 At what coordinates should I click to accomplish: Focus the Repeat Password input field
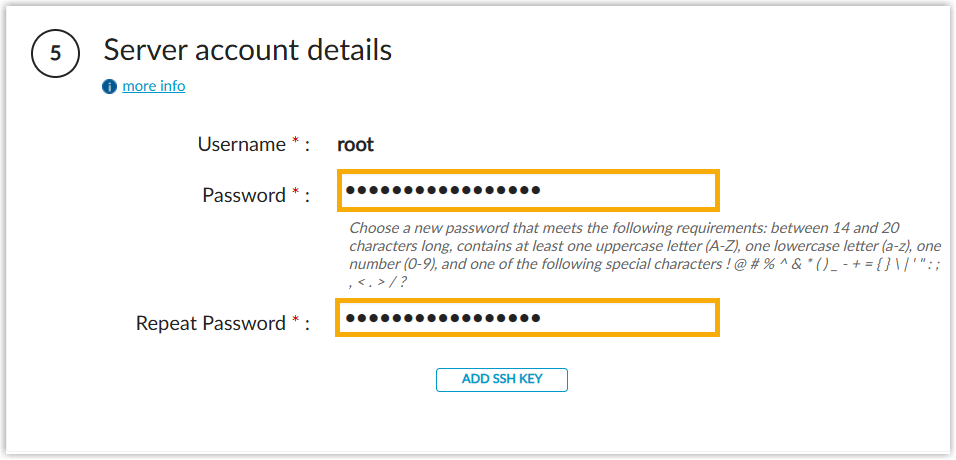coord(527,318)
